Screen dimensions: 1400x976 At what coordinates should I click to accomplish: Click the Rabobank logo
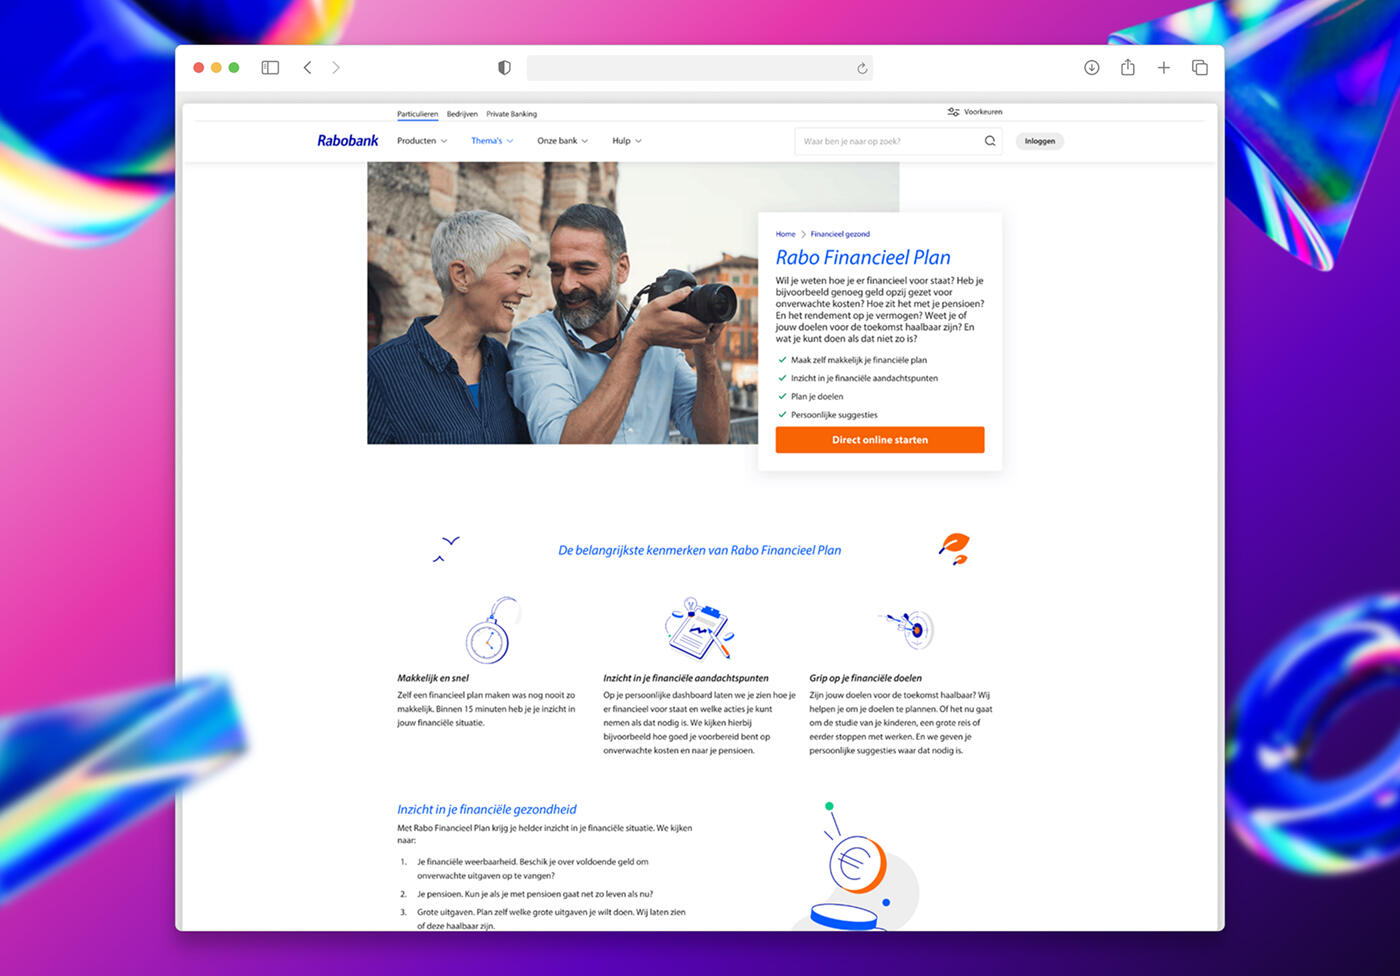[348, 141]
